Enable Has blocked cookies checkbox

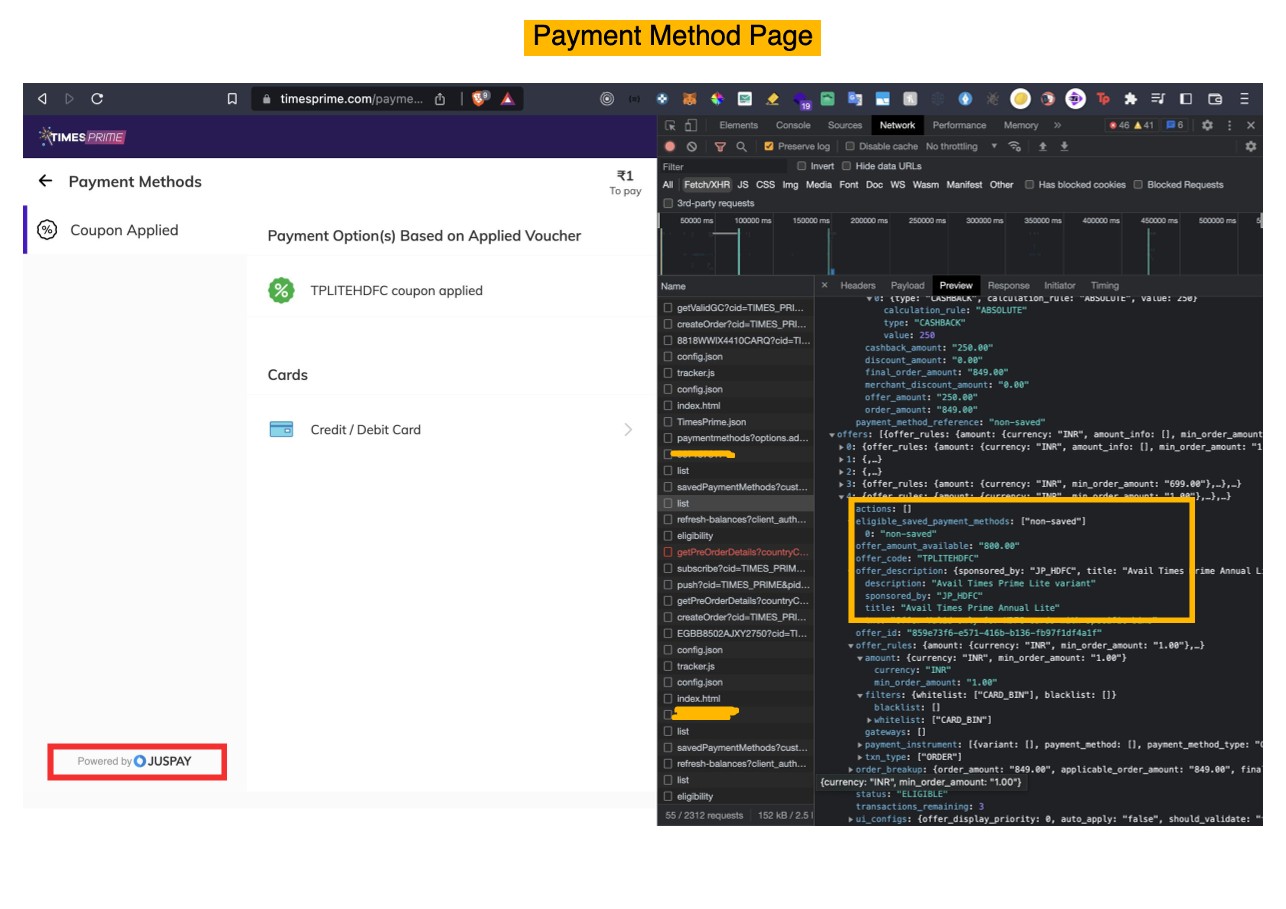click(x=1030, y=185)
